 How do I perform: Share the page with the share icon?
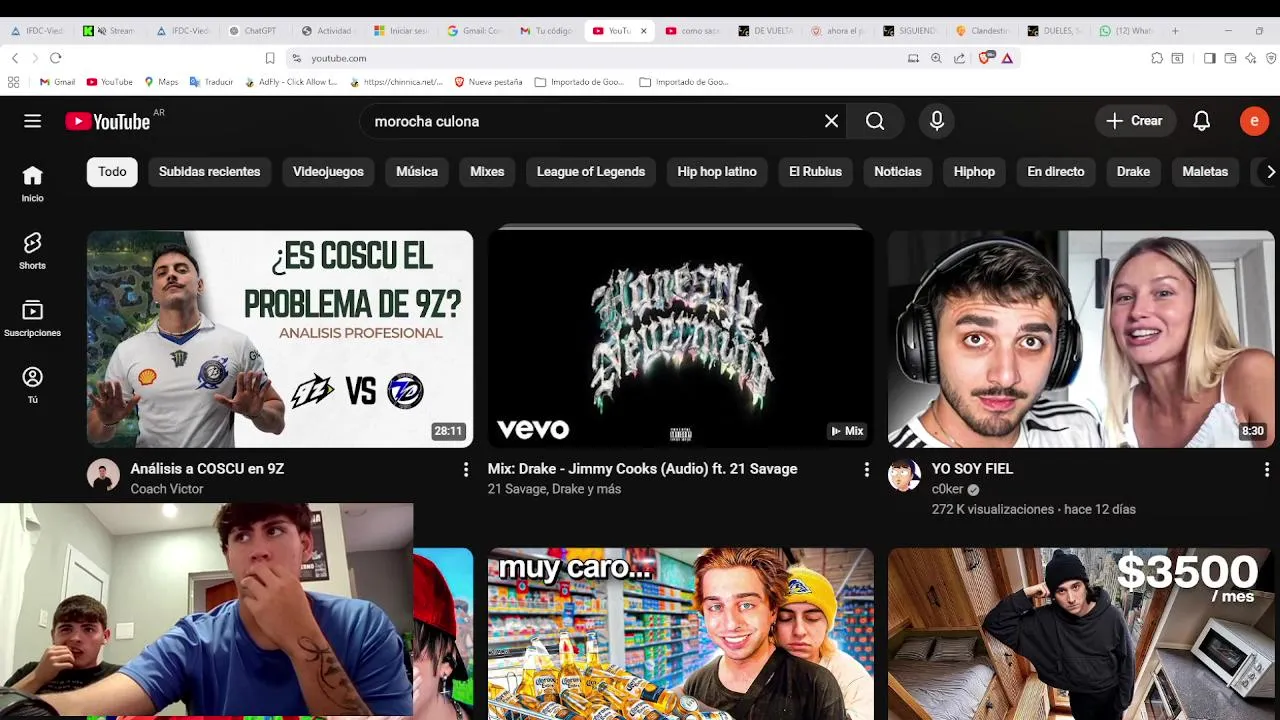[959, 58]
